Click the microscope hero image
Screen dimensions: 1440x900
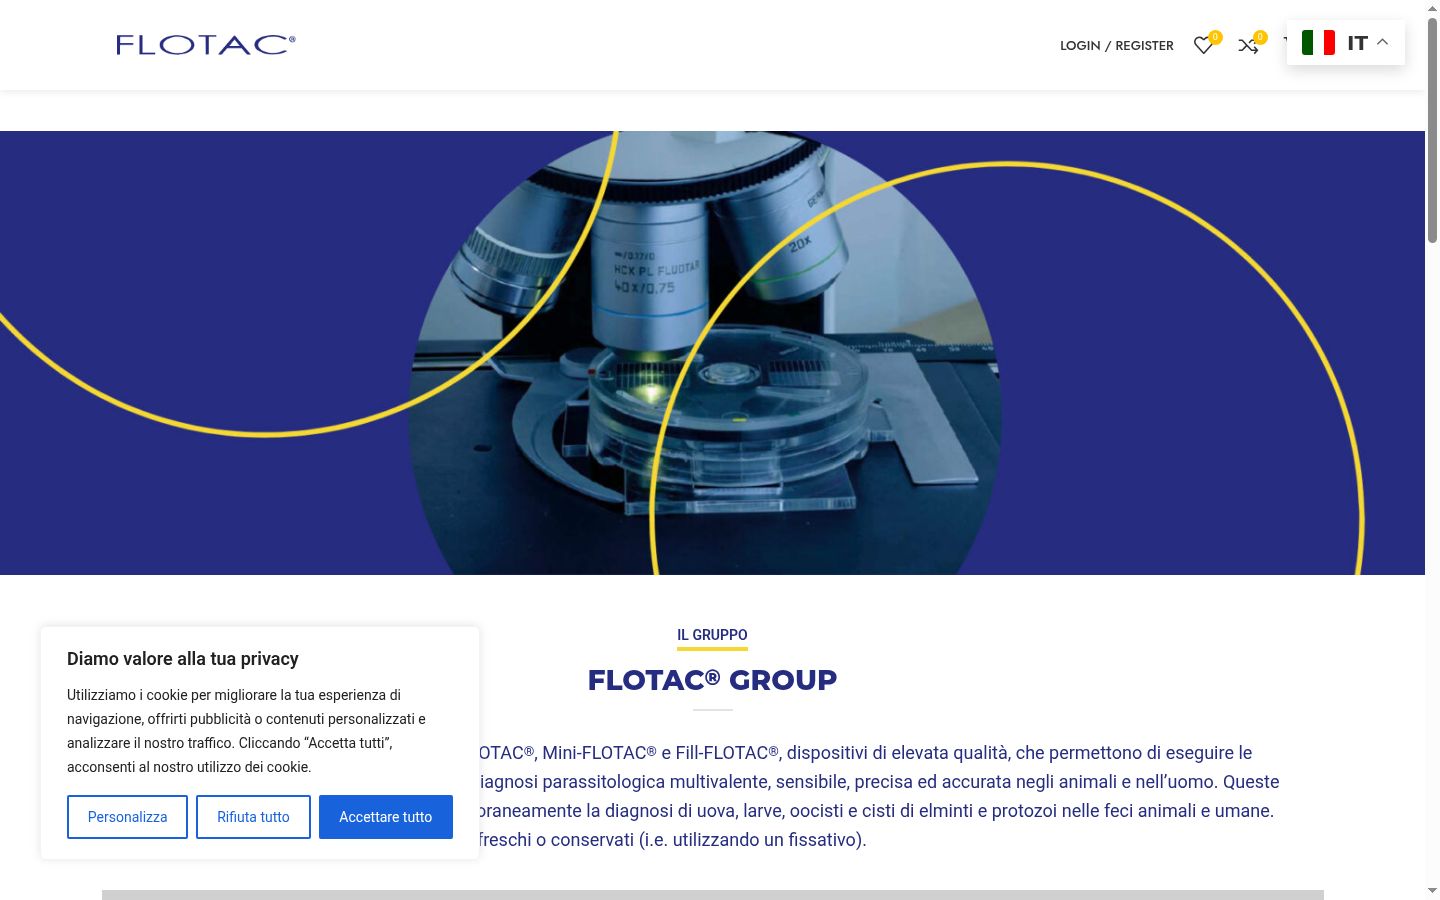click(x=712, y=353)
